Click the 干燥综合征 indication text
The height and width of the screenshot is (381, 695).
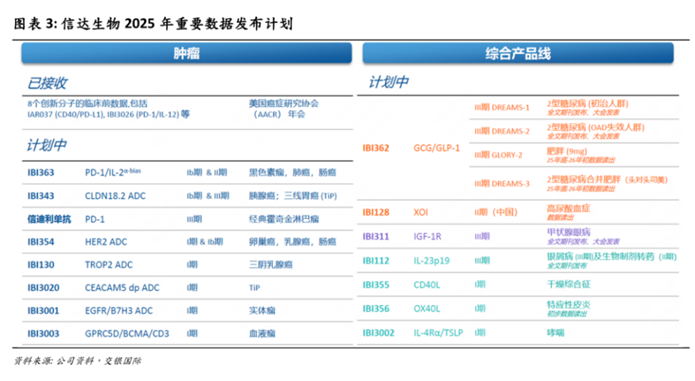point(569,284)
